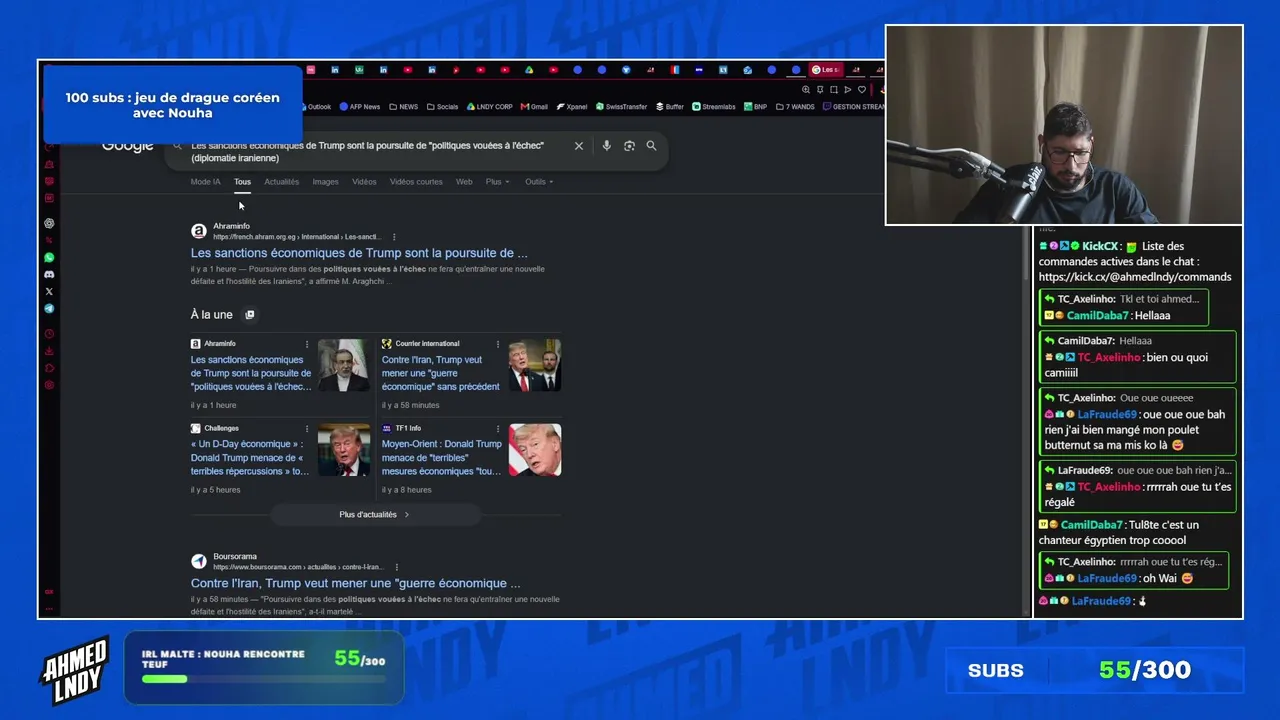Switch to the Vidéos tab

[x=364, y=182]
